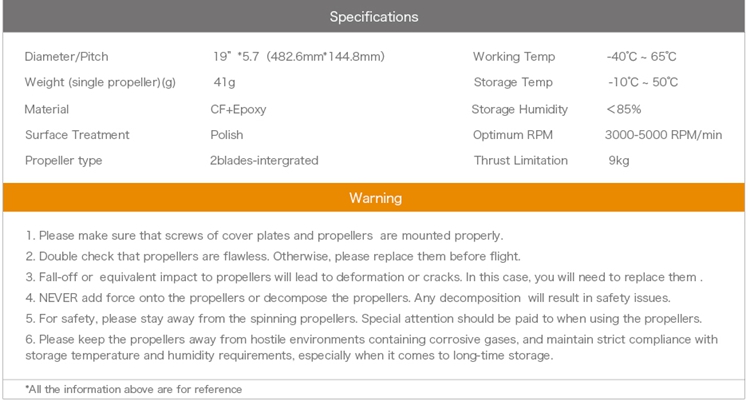
Task: Click the 2blades-intergrated propeller type value
Action: pyautogui.click(x=264, y=161)
